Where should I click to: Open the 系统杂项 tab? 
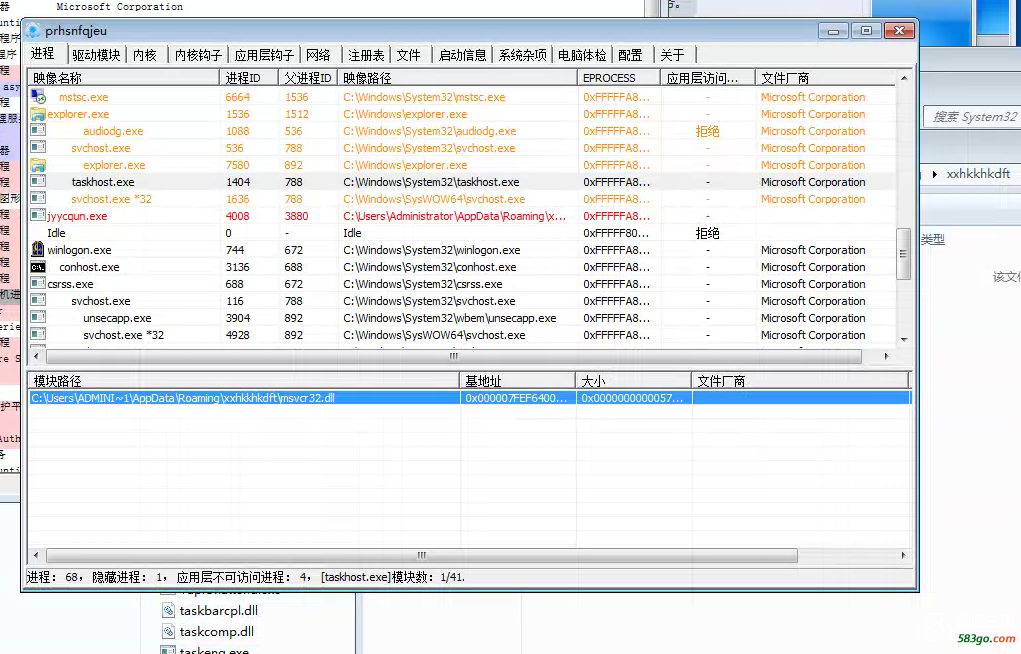(522, 55)
